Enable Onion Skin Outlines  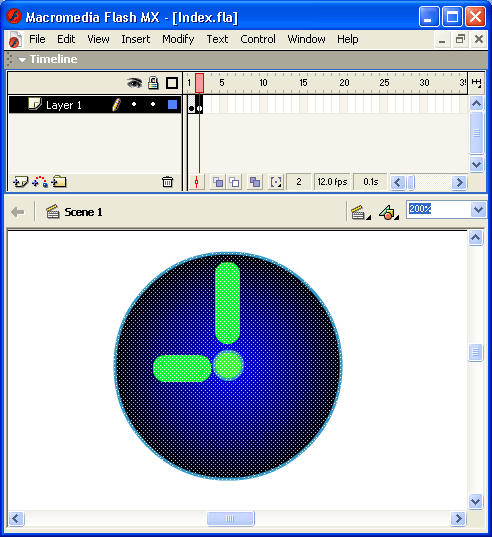(x=234, y=182)
